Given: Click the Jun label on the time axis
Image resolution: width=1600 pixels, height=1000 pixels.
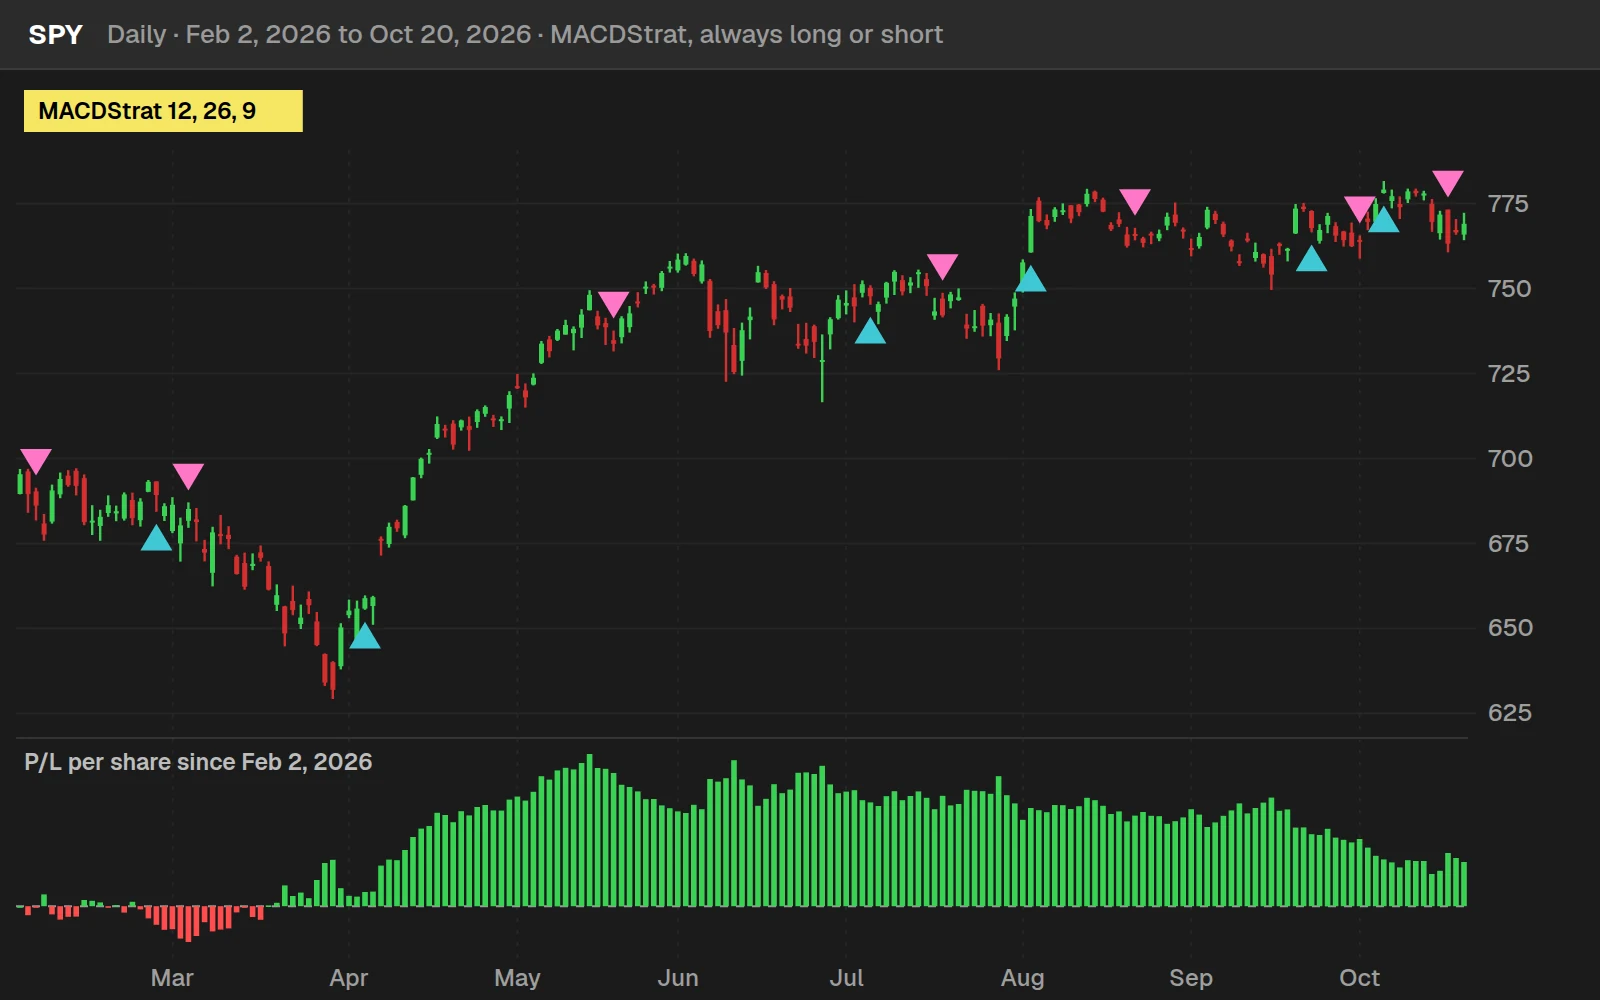Looking at the screenshot, I should (x=678, y=978).
